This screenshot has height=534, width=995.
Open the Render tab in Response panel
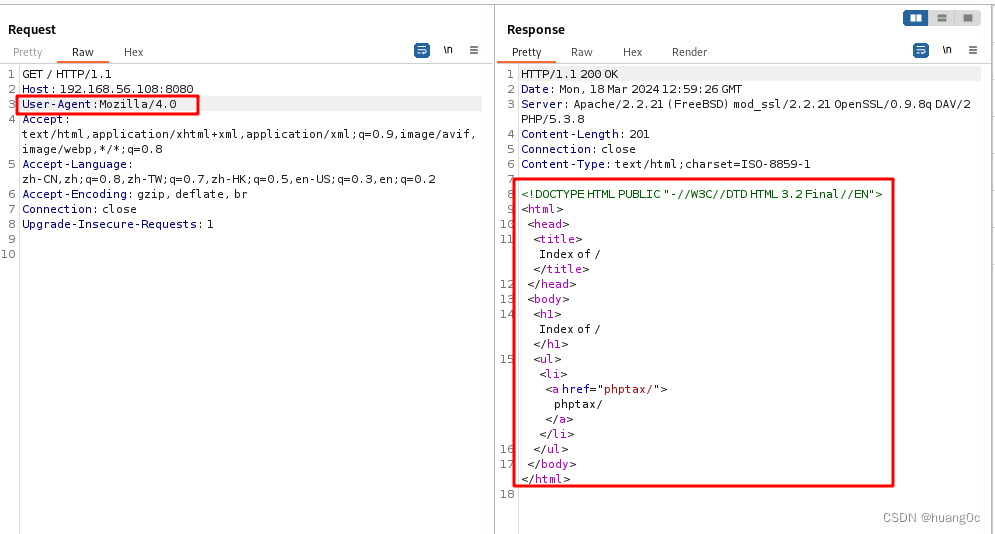click(689, 52)
